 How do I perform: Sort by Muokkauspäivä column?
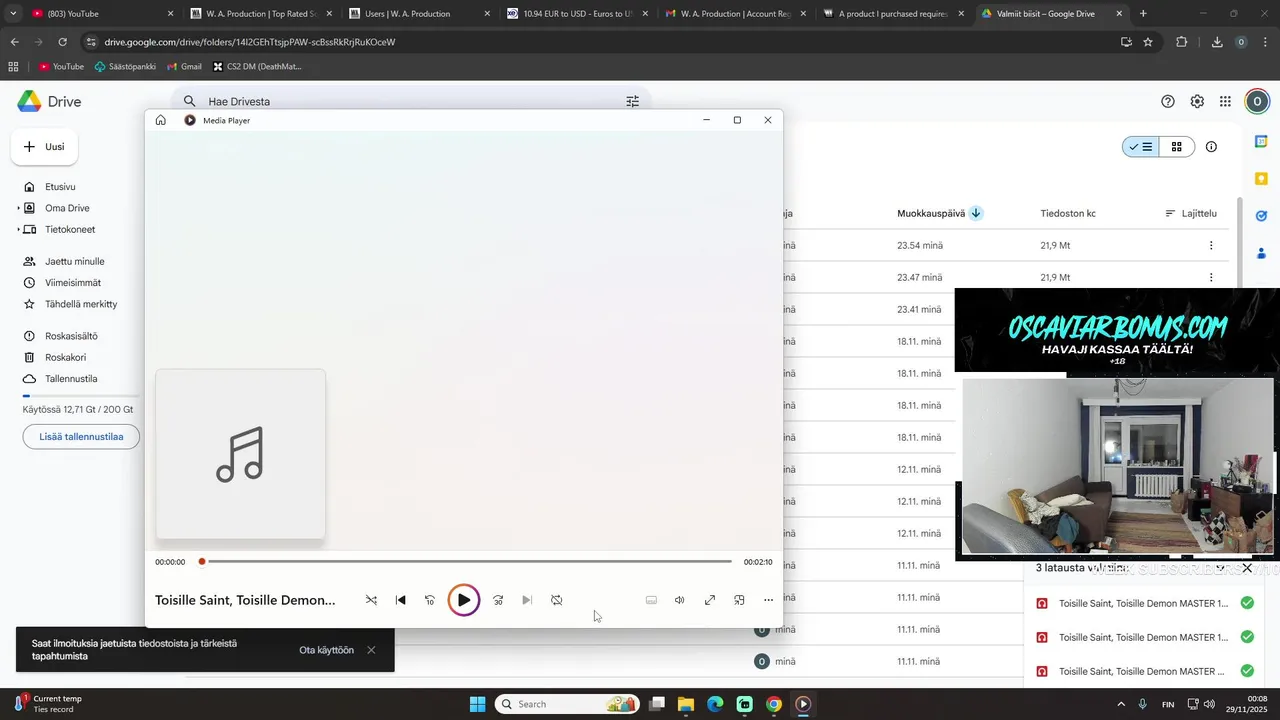pos(931,213)
